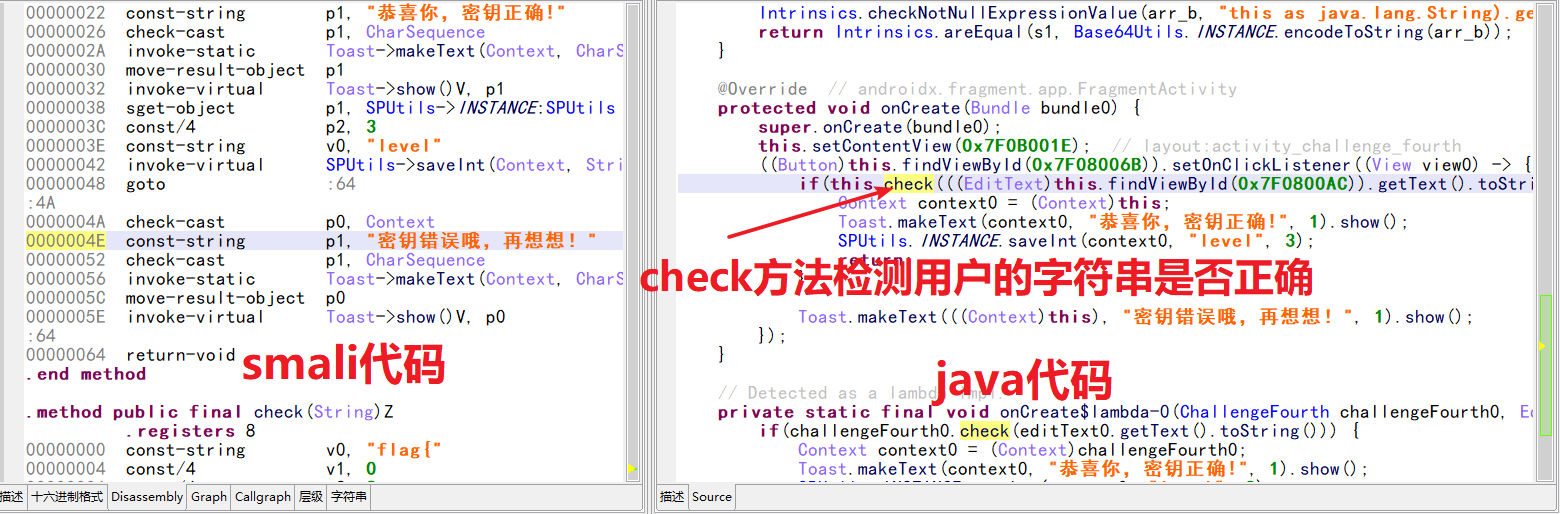Click the :4A label line
The width and height of the screenshot is (1560, 514).
point(41,203)
